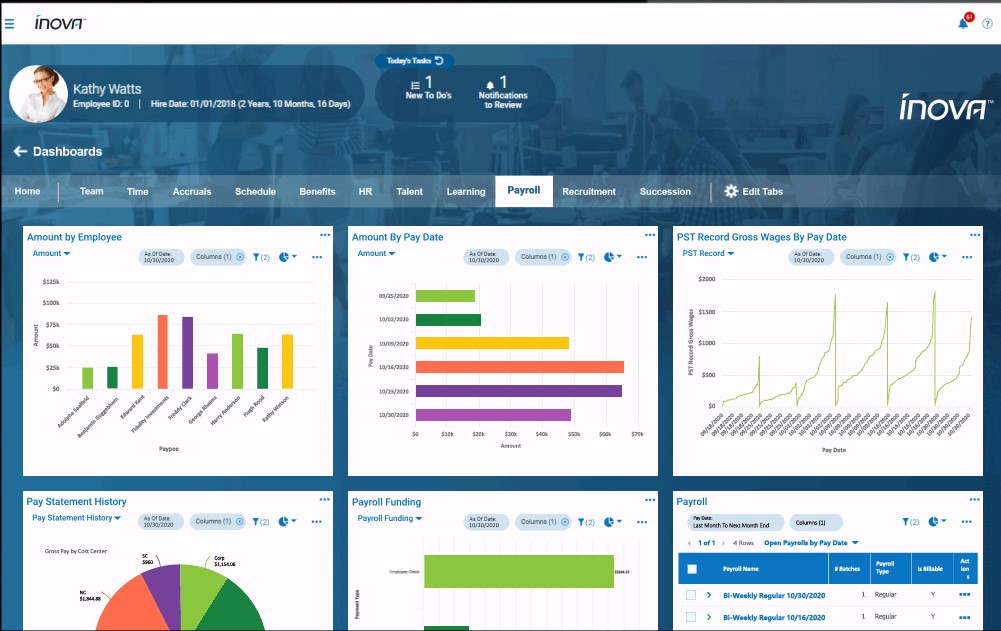Viewport: 1001px width, 631px height.
Task: Refresh Today's Tasks
Action: pos(438,61)
